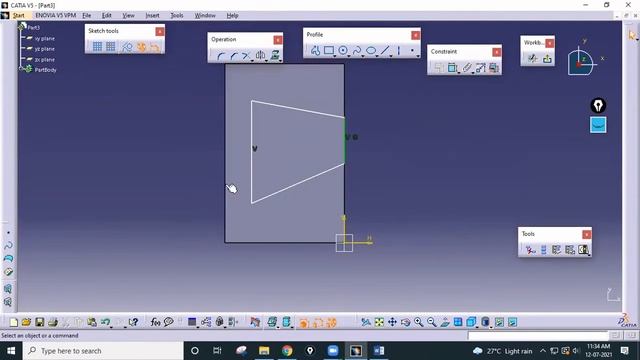This screenshot has height=360, width=640.
Task: Expand the Spline tool dropdown arrow
Action: [363, 56]
